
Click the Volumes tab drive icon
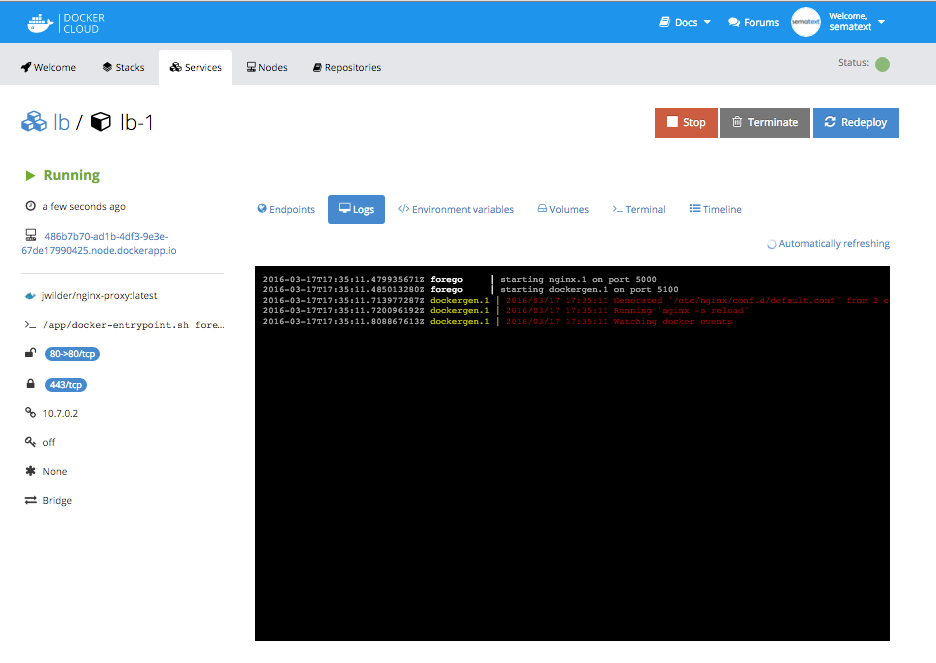point(542,208)
